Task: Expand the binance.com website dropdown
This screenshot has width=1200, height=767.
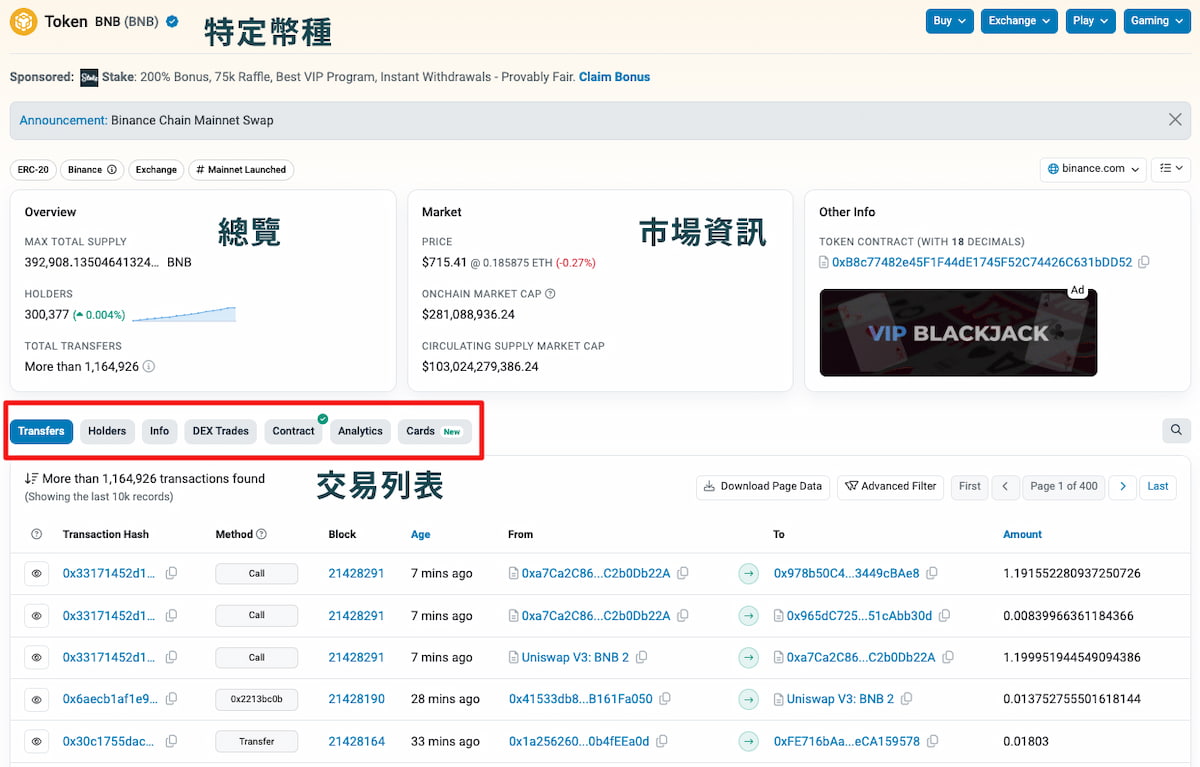Action: coord(1092,169)
